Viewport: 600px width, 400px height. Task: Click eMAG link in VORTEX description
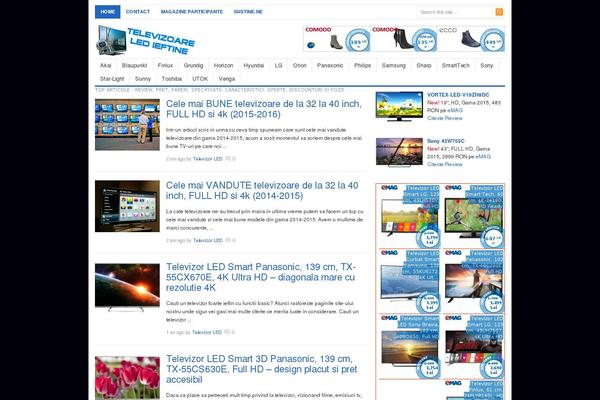click(455, 110)
